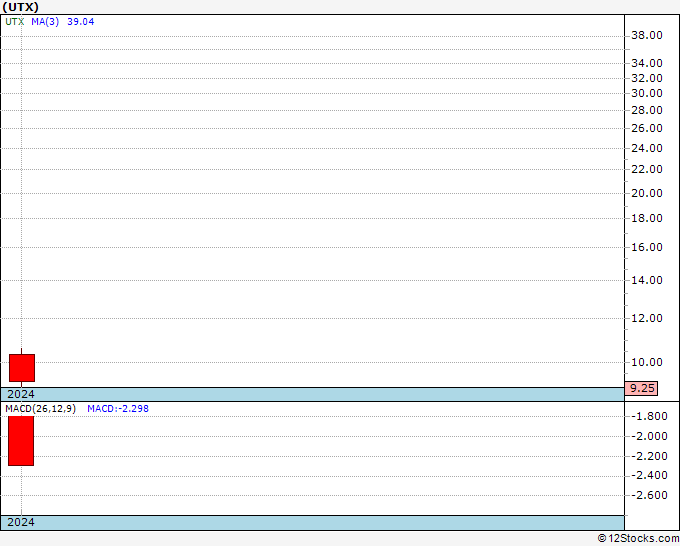Click the -2.000 MACD axis label
Viewport: 680px width, 546px height.
pos(649,436)
